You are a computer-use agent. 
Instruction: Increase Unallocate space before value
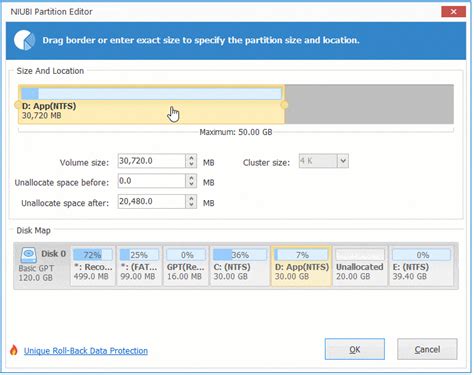(x=191, y=178)
